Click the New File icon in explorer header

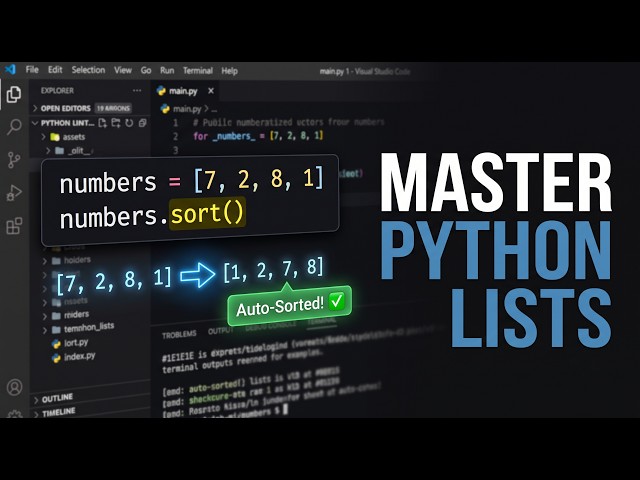click(102, 122)
